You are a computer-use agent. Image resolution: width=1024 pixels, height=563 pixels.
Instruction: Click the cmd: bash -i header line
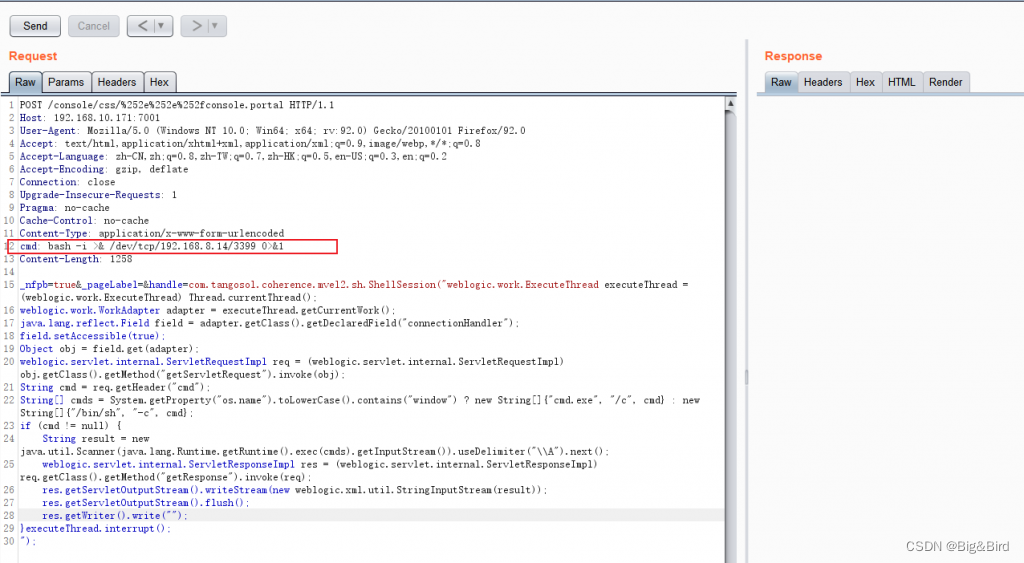[152, 246]
